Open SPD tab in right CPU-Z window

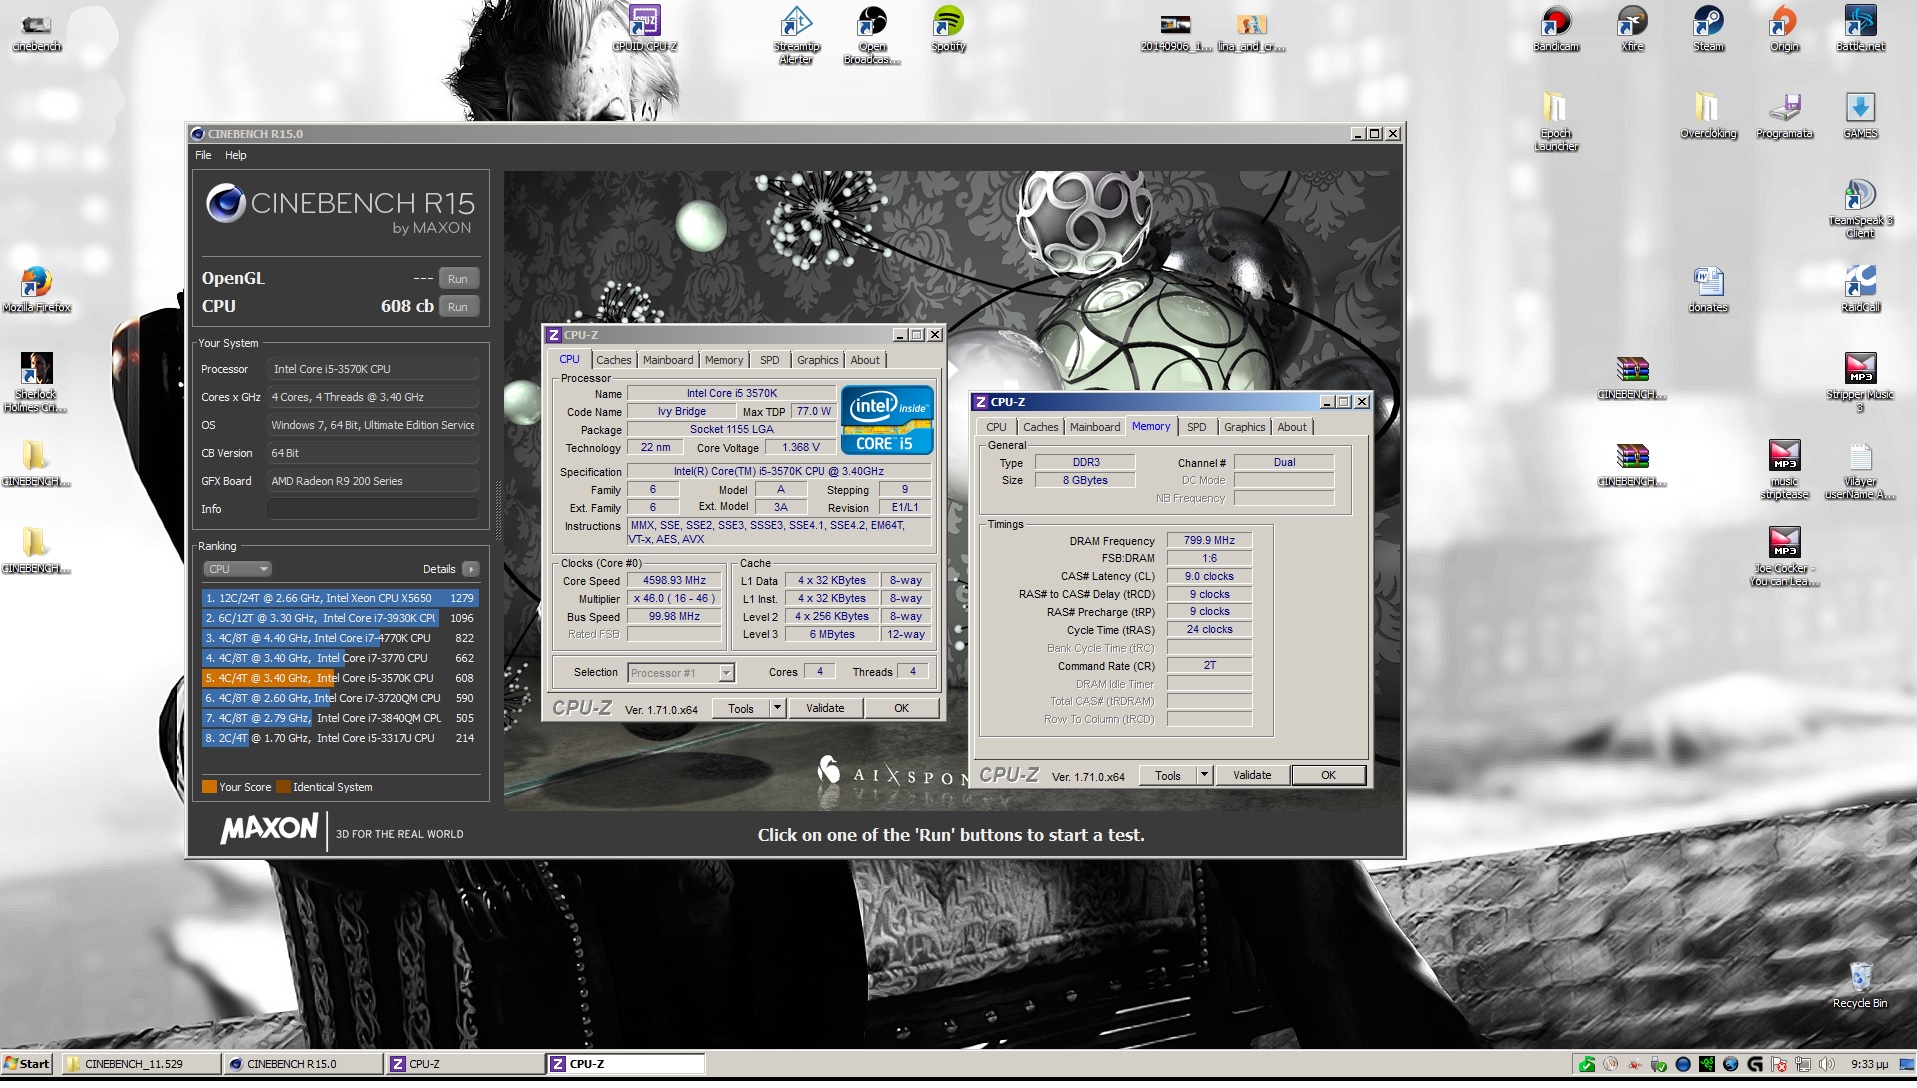coord(1197,427)
